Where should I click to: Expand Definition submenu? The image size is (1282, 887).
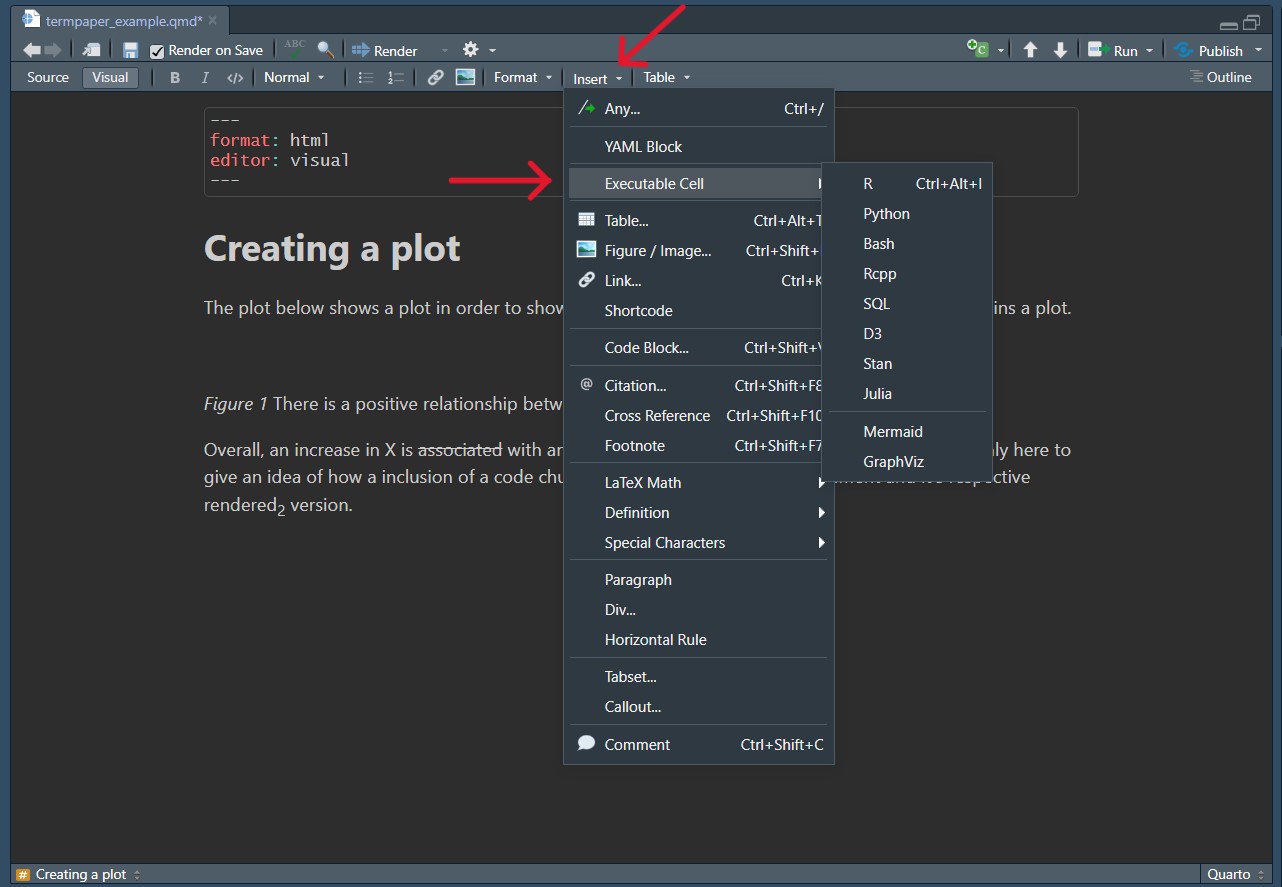(x=699, y=513)
